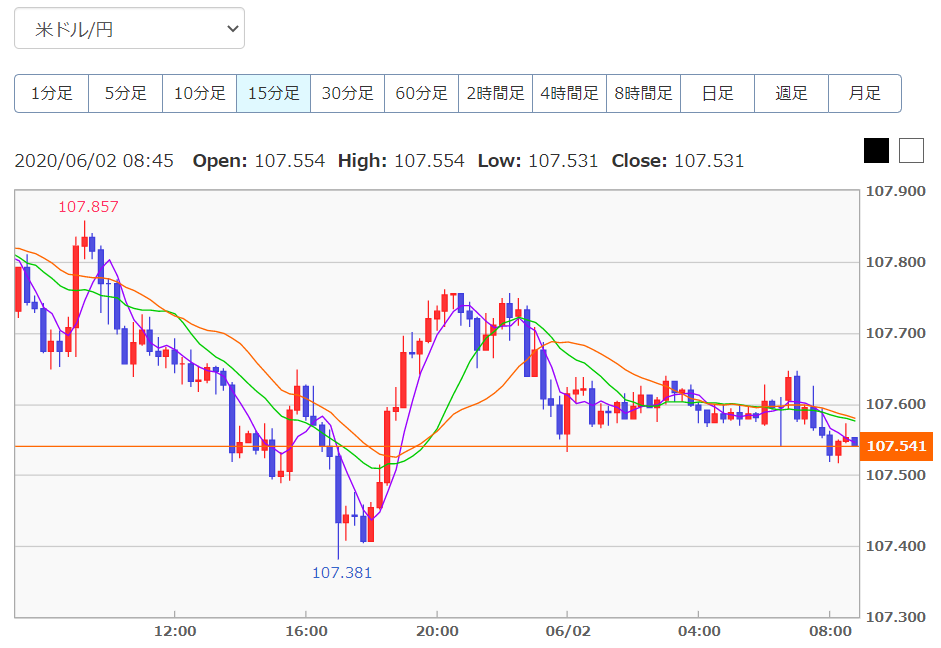
Task: Click the Open value 107.554
Action: click(290, 161)
